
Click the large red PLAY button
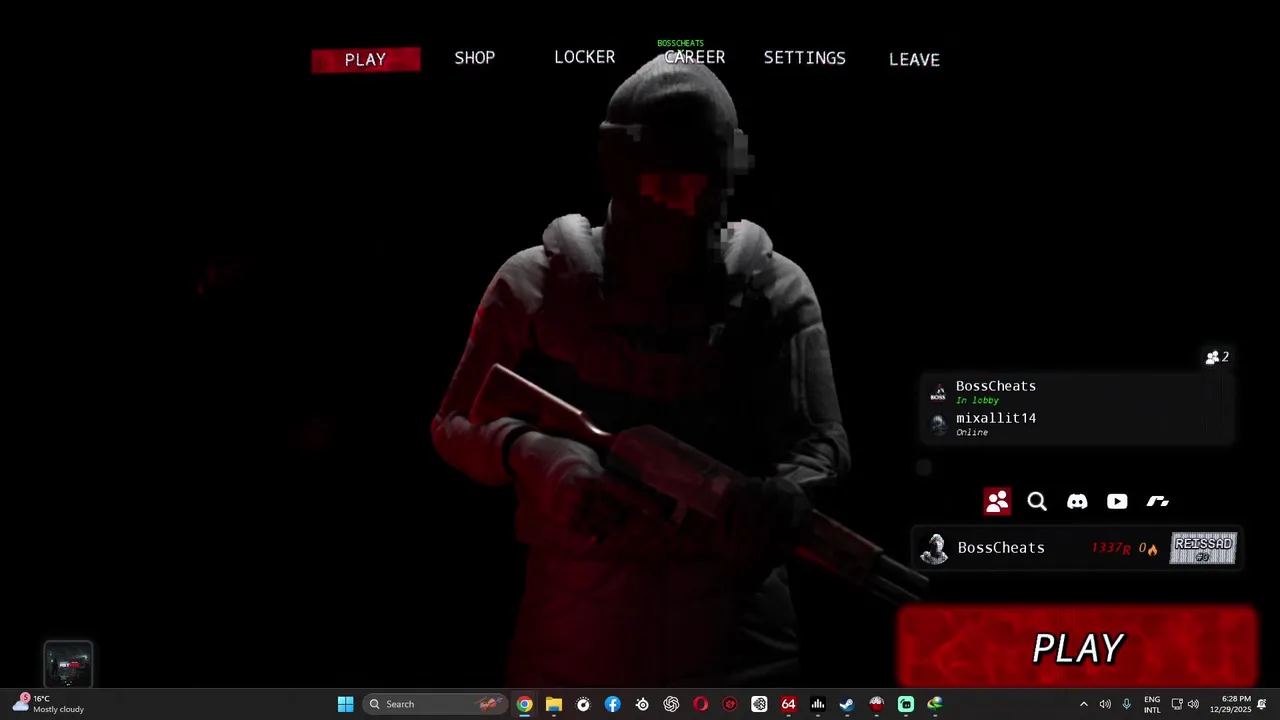(x=1078, y=647)
